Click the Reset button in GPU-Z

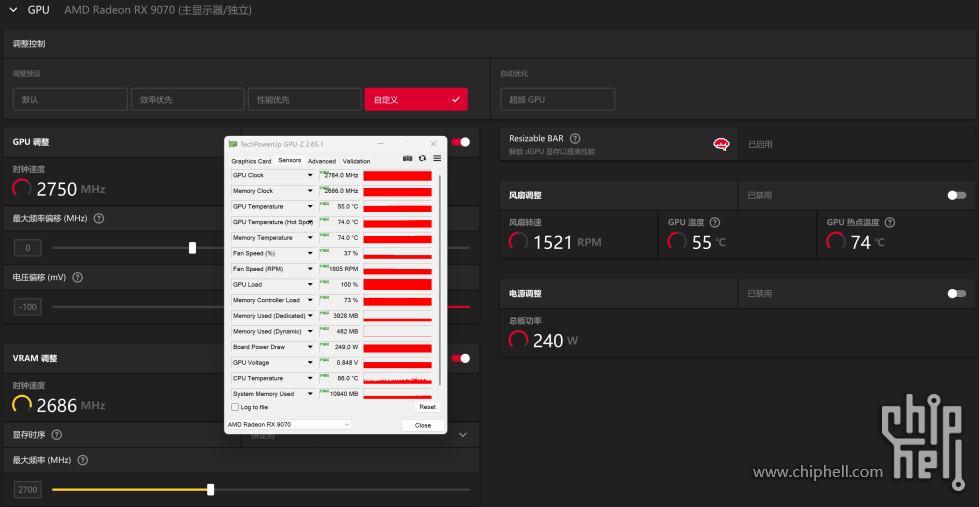point(428,407)
